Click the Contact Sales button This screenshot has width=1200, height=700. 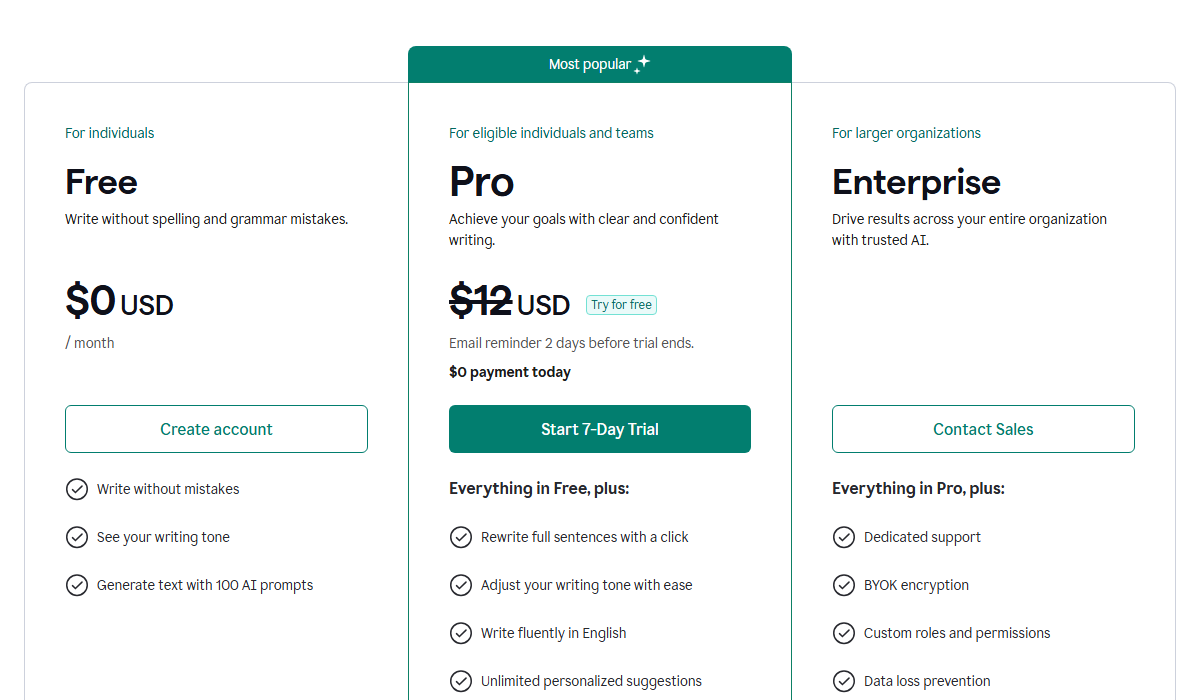click(x=983, y=429)
